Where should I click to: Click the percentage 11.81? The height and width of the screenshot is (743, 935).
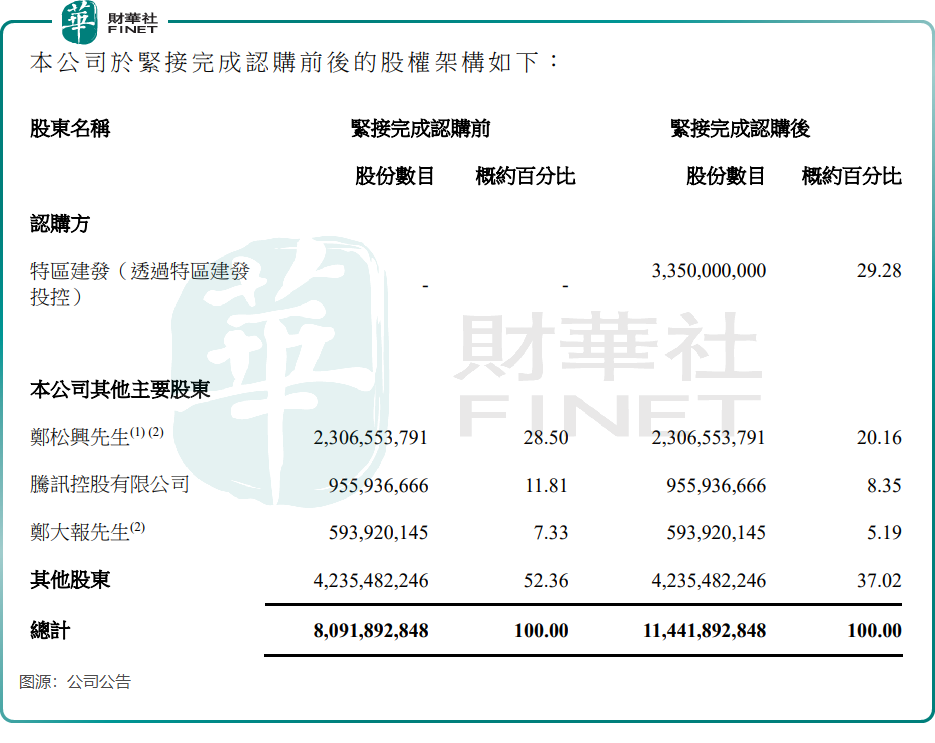pos(546,485)
